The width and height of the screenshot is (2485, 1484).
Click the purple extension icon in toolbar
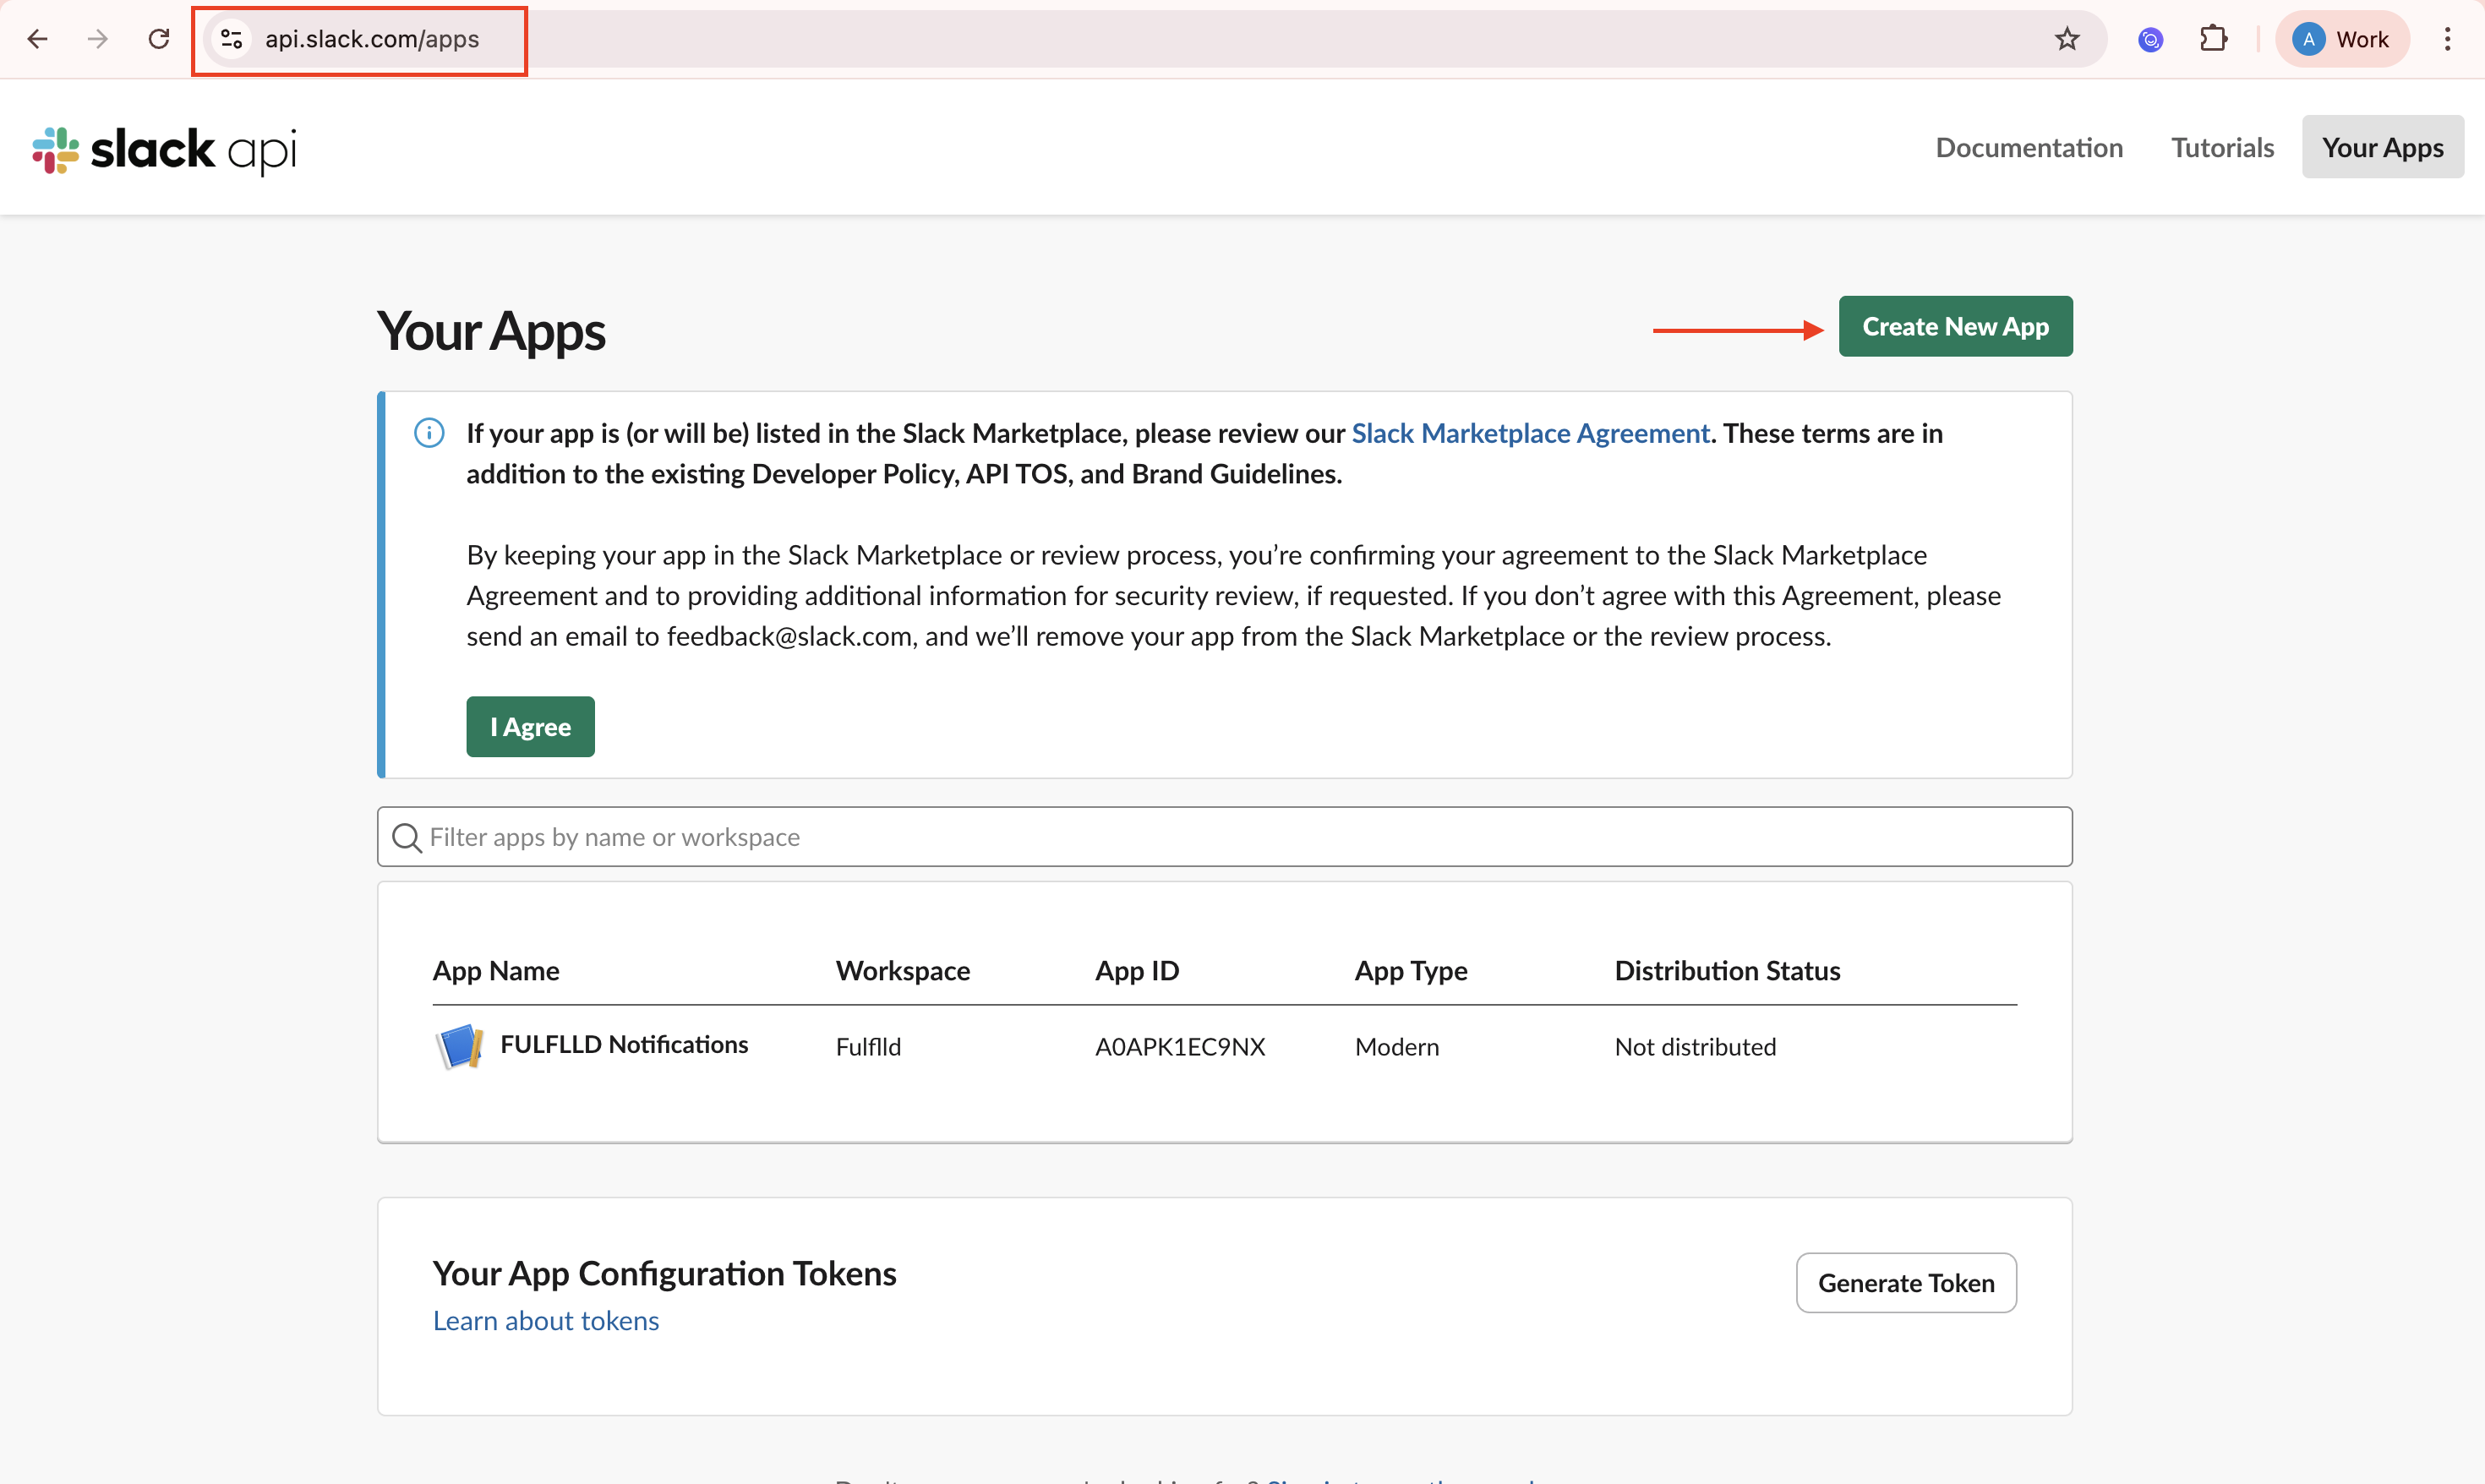pos(2150,39)
